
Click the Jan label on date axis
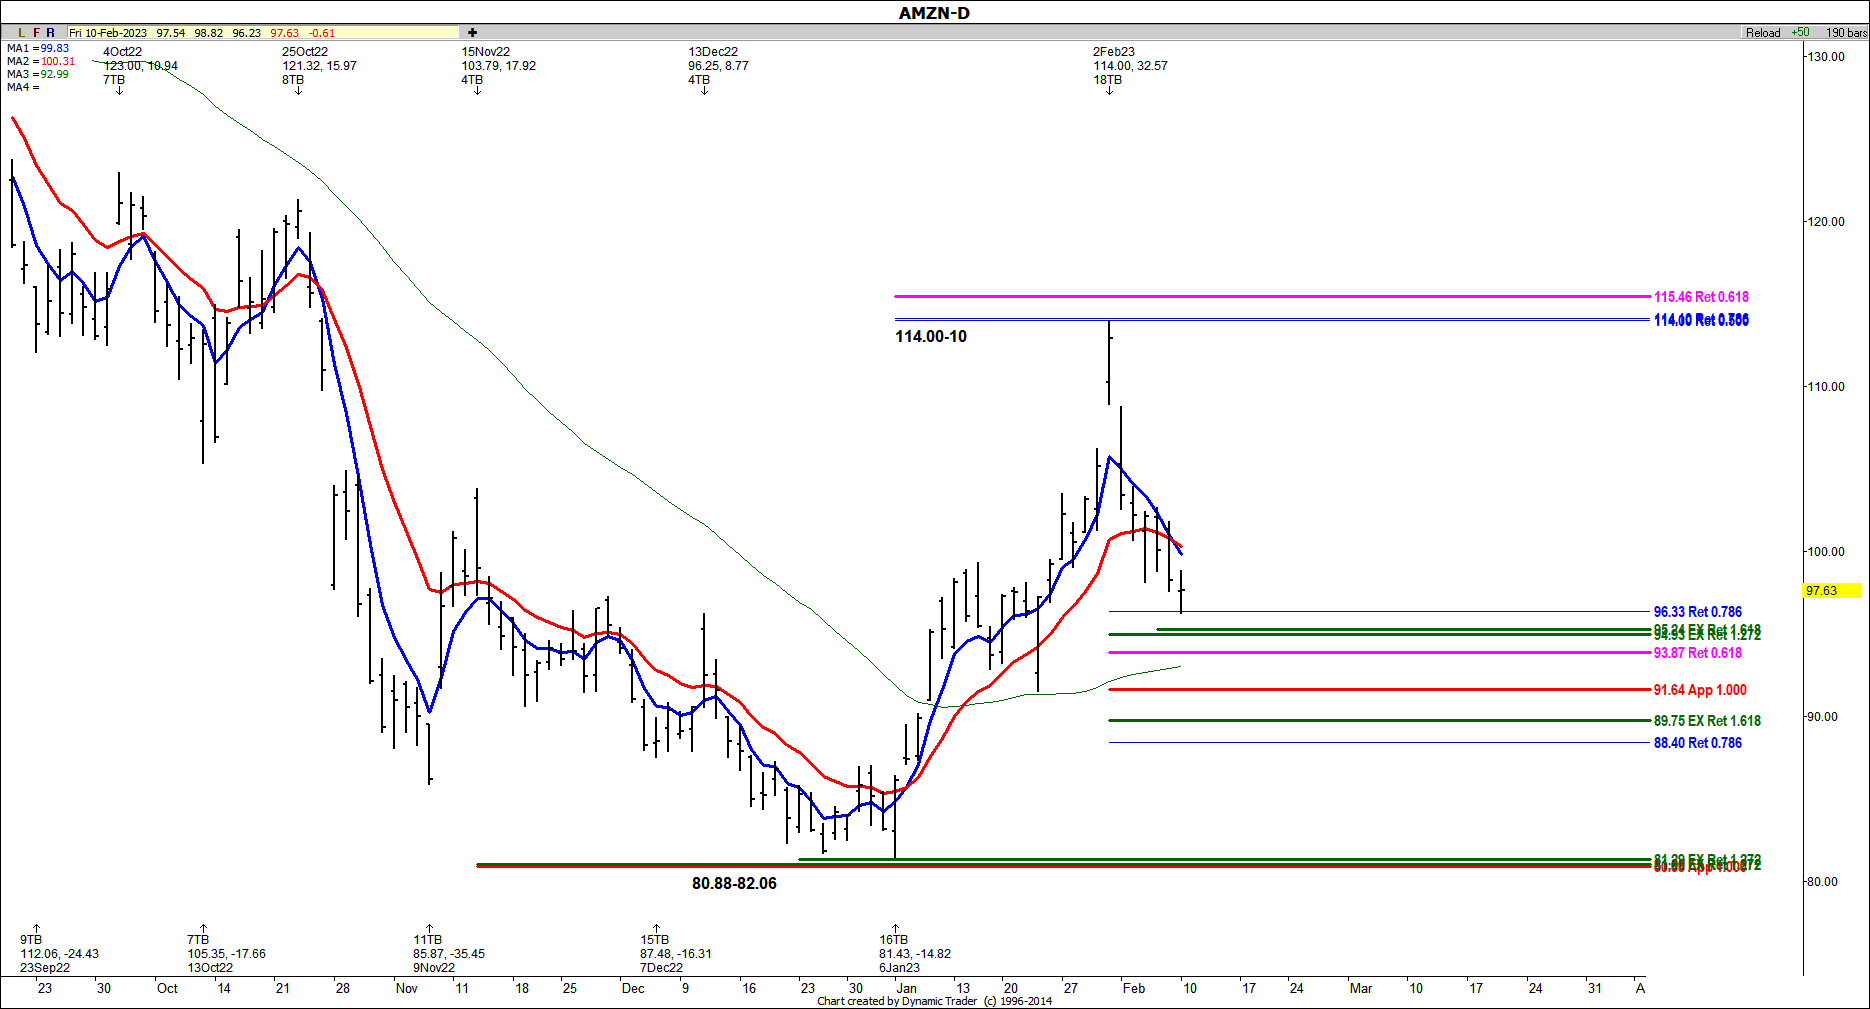coord(906,988)
